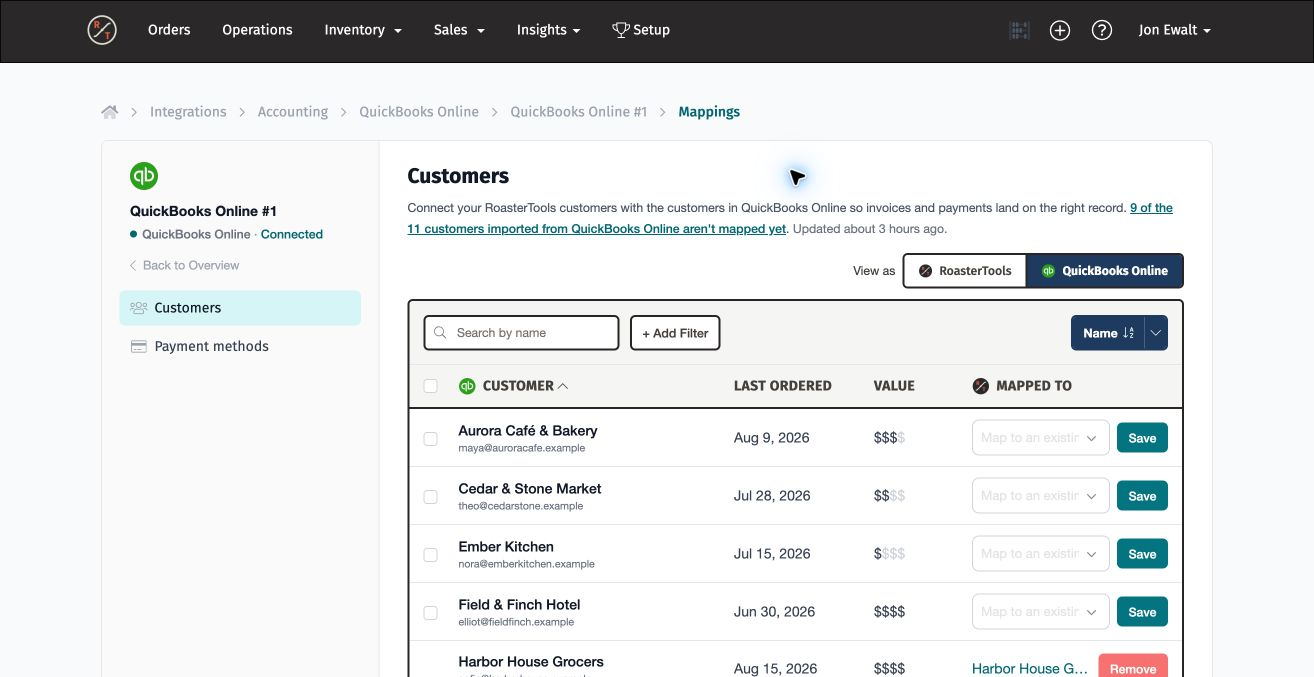The height and width of the screenshot is (677, 1314).
Task: Open the Inventory dropdown menu
Action: [x=363, y=30]
